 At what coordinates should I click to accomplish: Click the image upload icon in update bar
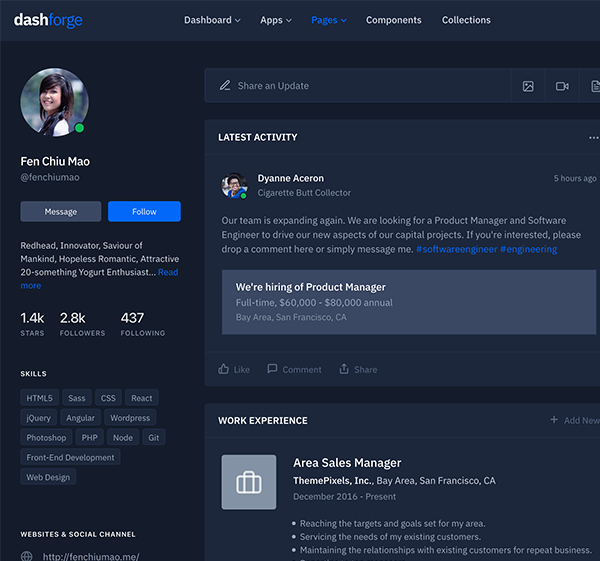tap(528, 86)
